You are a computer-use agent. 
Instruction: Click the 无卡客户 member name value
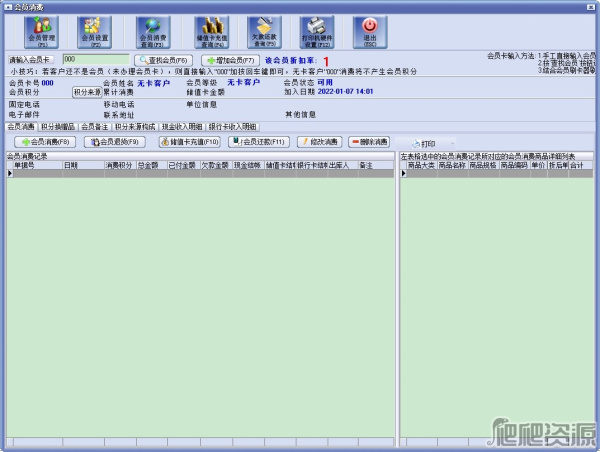coord(153,83)
